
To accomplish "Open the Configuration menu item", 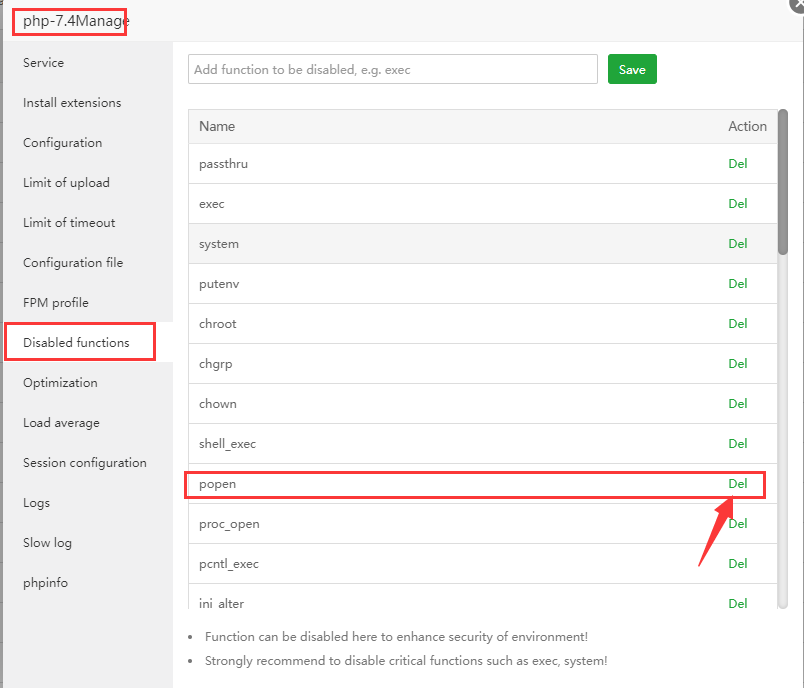I will pyautogui.click(x=63, y=143).
